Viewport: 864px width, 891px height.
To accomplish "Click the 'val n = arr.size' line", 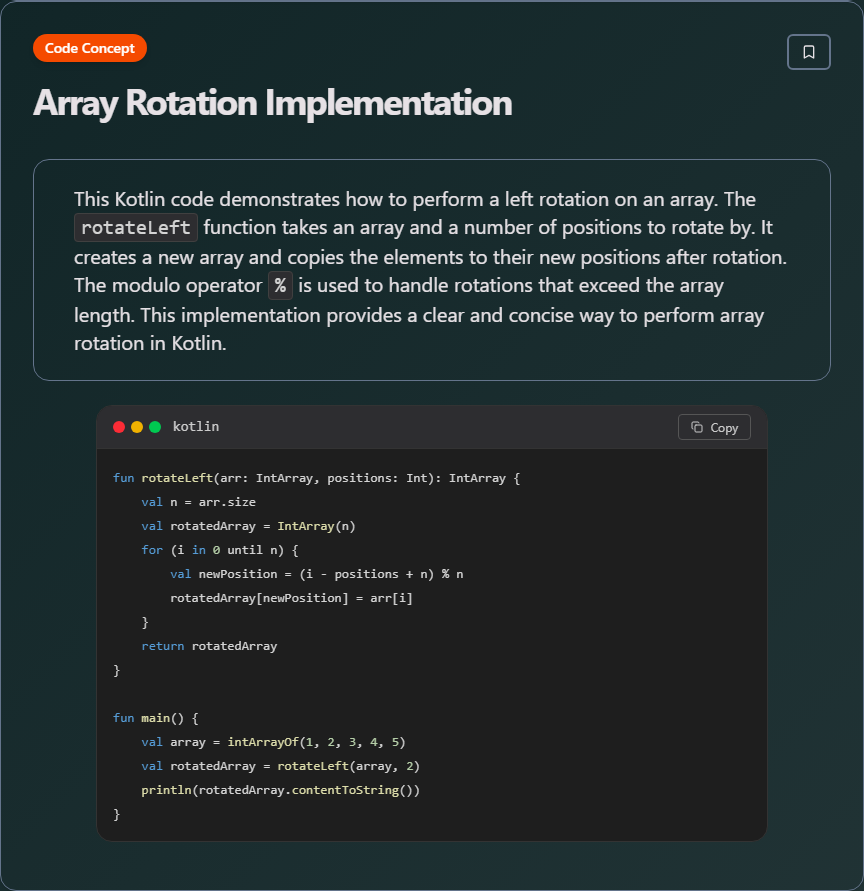I will (198, 502).
